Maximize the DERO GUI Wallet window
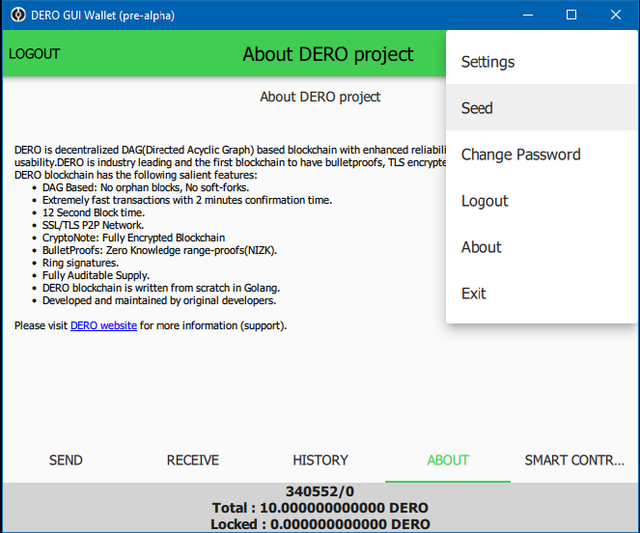Screen dimensions: 640x533 click(571, 15)
